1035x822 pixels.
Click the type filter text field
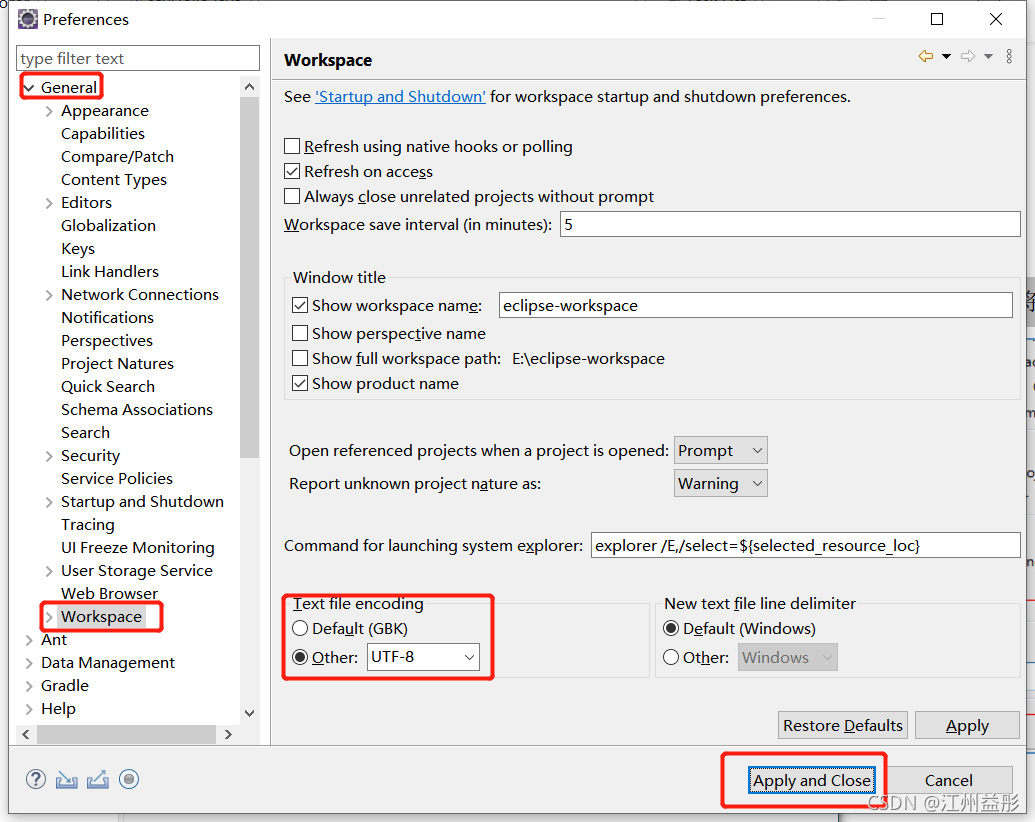click(x=138, y=58)
